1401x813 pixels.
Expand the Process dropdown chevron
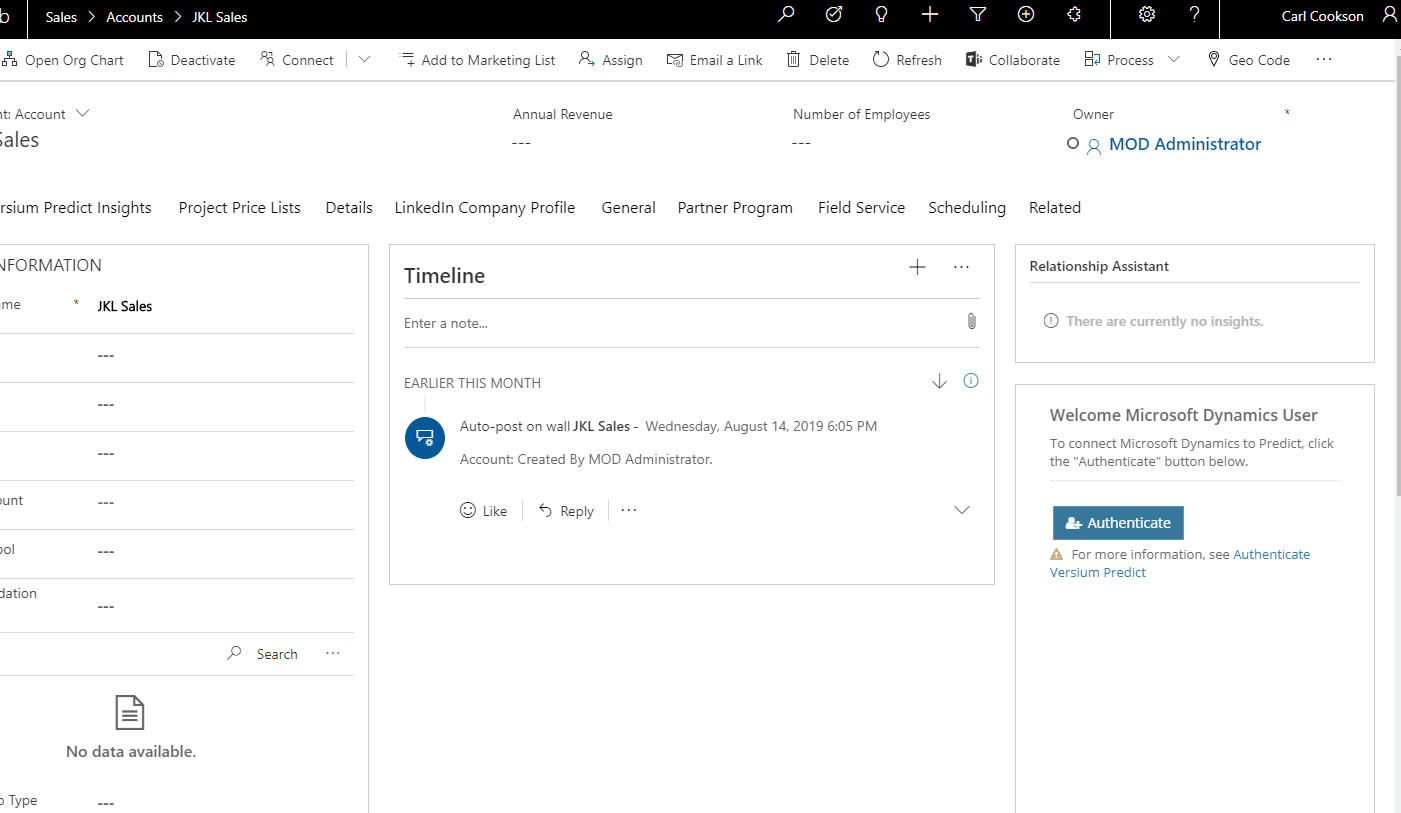coord(1174,59)
